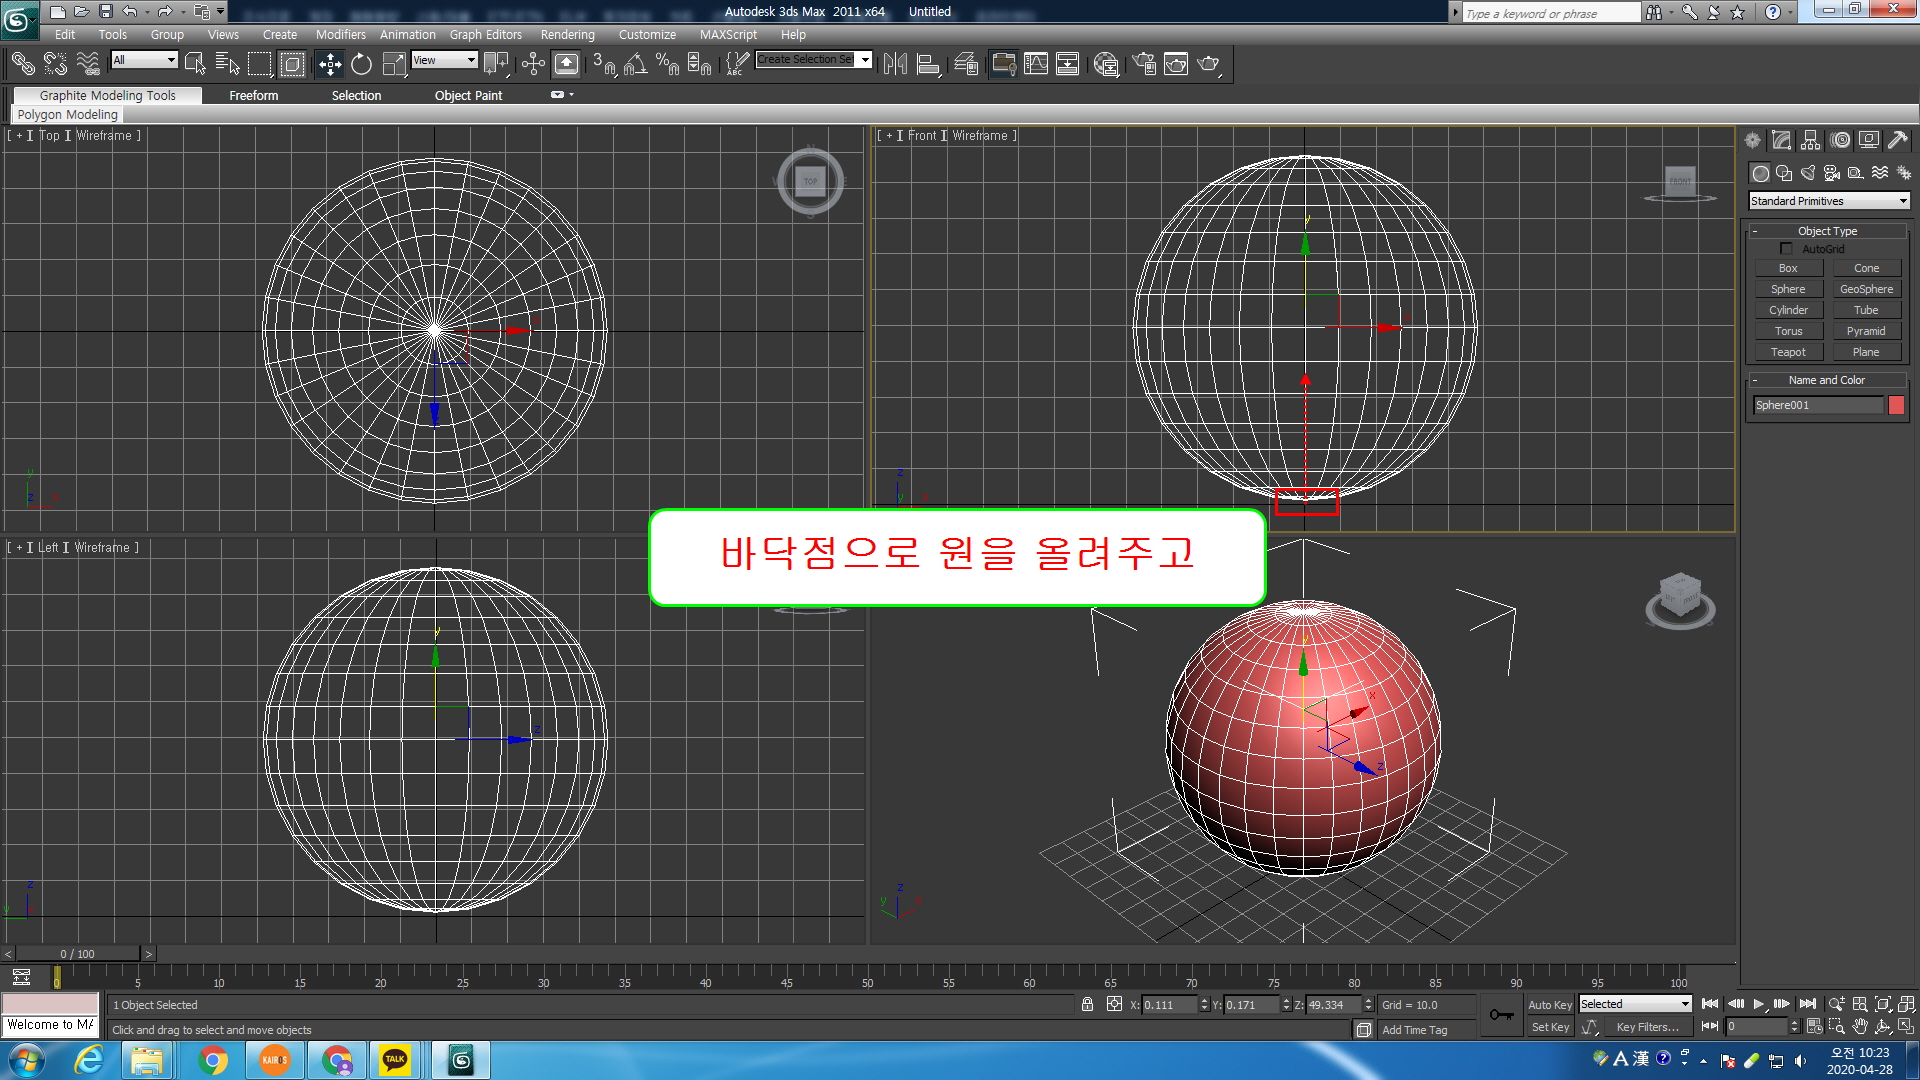Enable the AutoGrid checkbox
1920x1080 pixels.
click(x=1786, y=248)
